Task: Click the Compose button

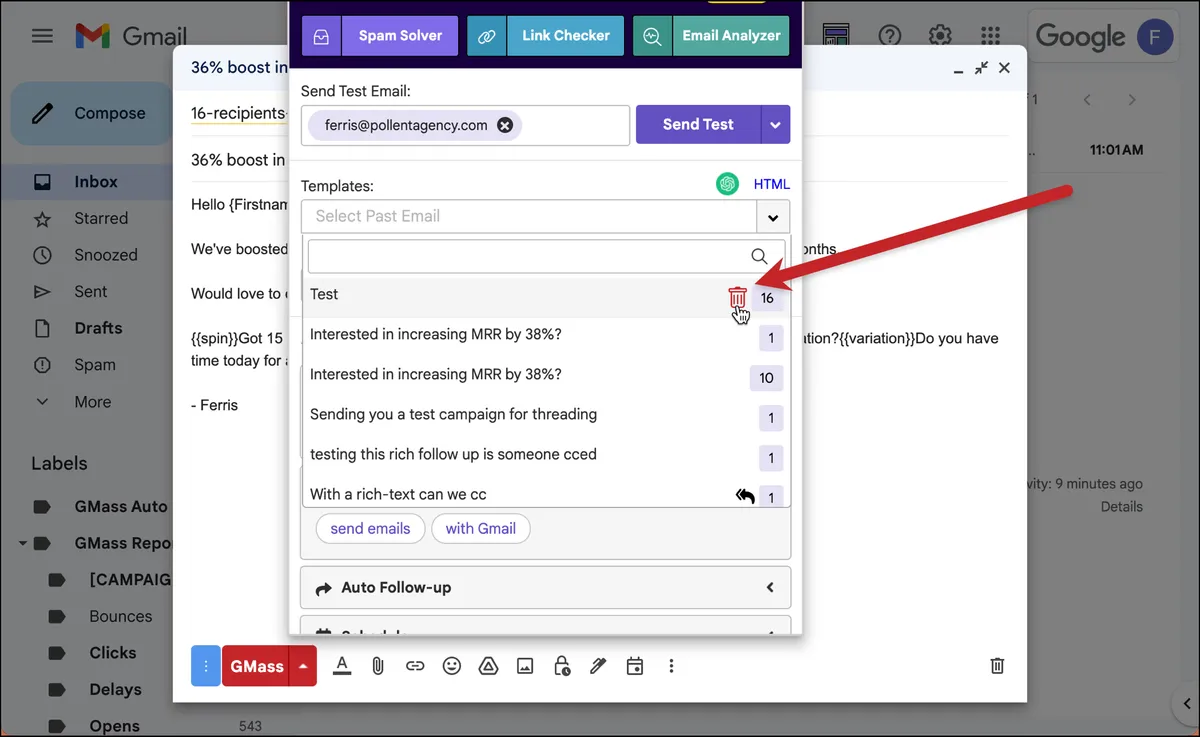Action: [92, 114]
